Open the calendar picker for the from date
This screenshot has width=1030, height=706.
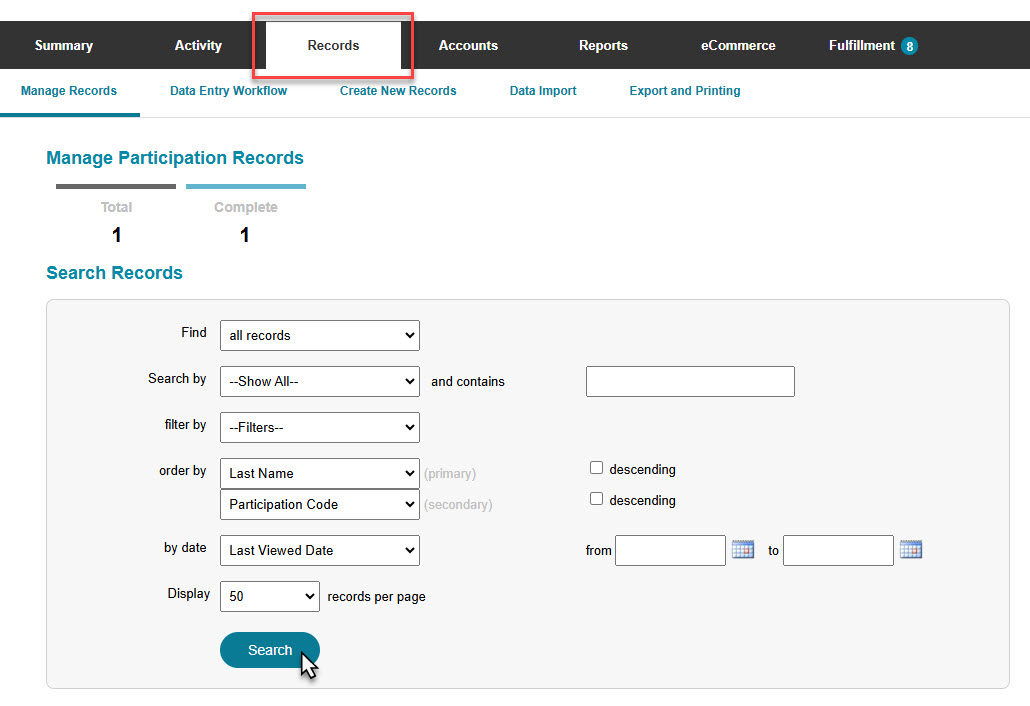click(x=743, y=550)
